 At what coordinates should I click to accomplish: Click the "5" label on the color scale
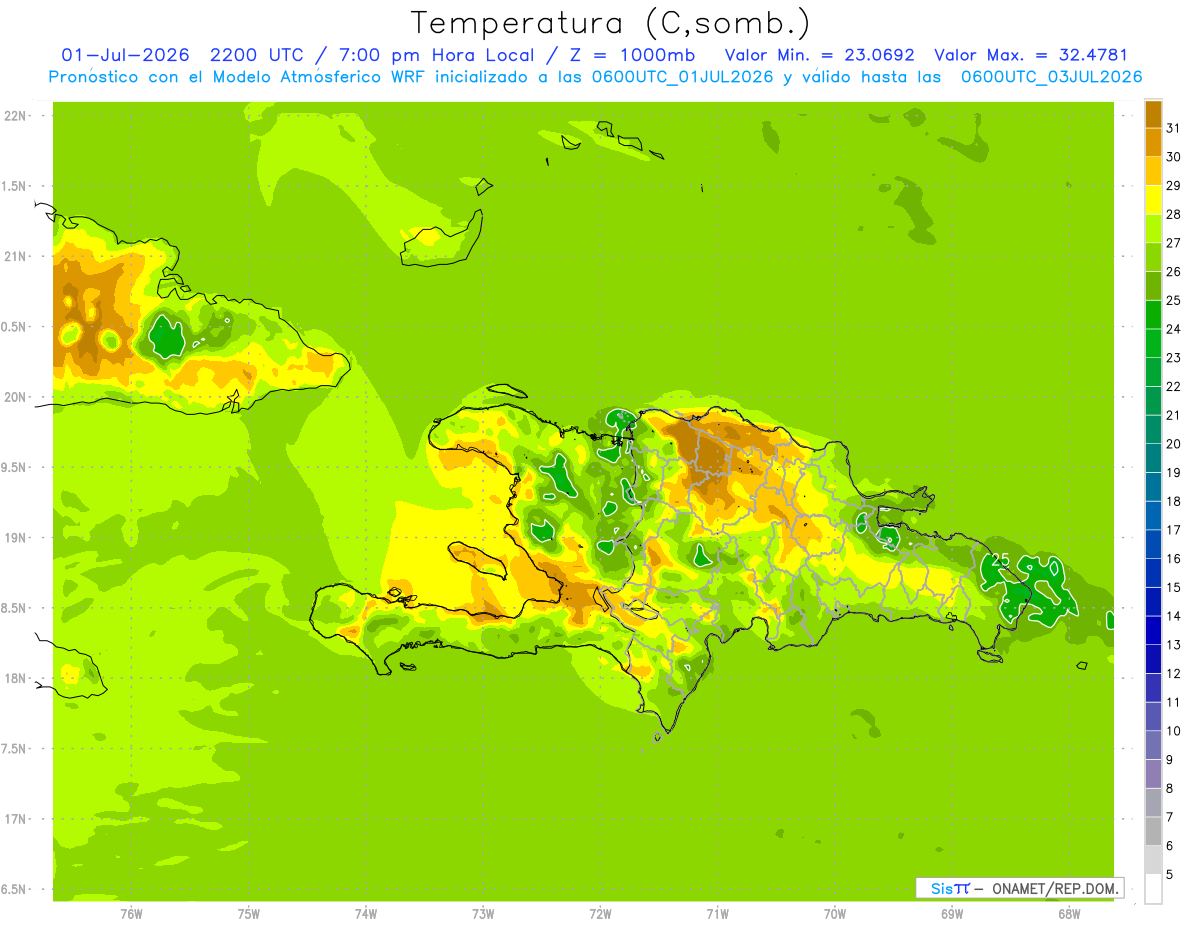[1170, 875]
